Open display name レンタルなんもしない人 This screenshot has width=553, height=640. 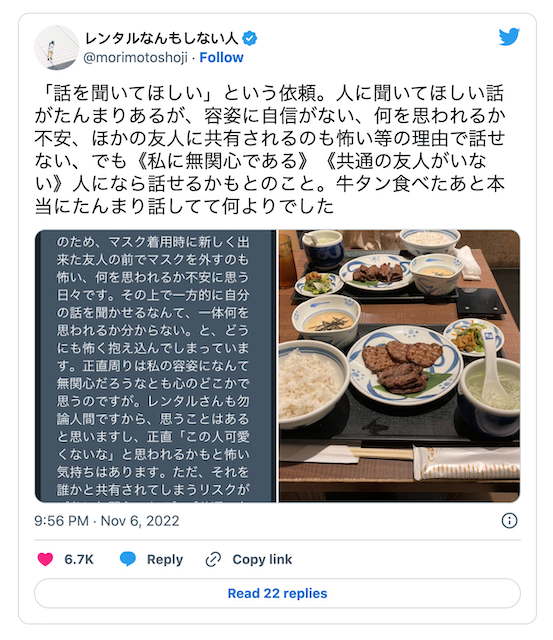coord(161,38)
